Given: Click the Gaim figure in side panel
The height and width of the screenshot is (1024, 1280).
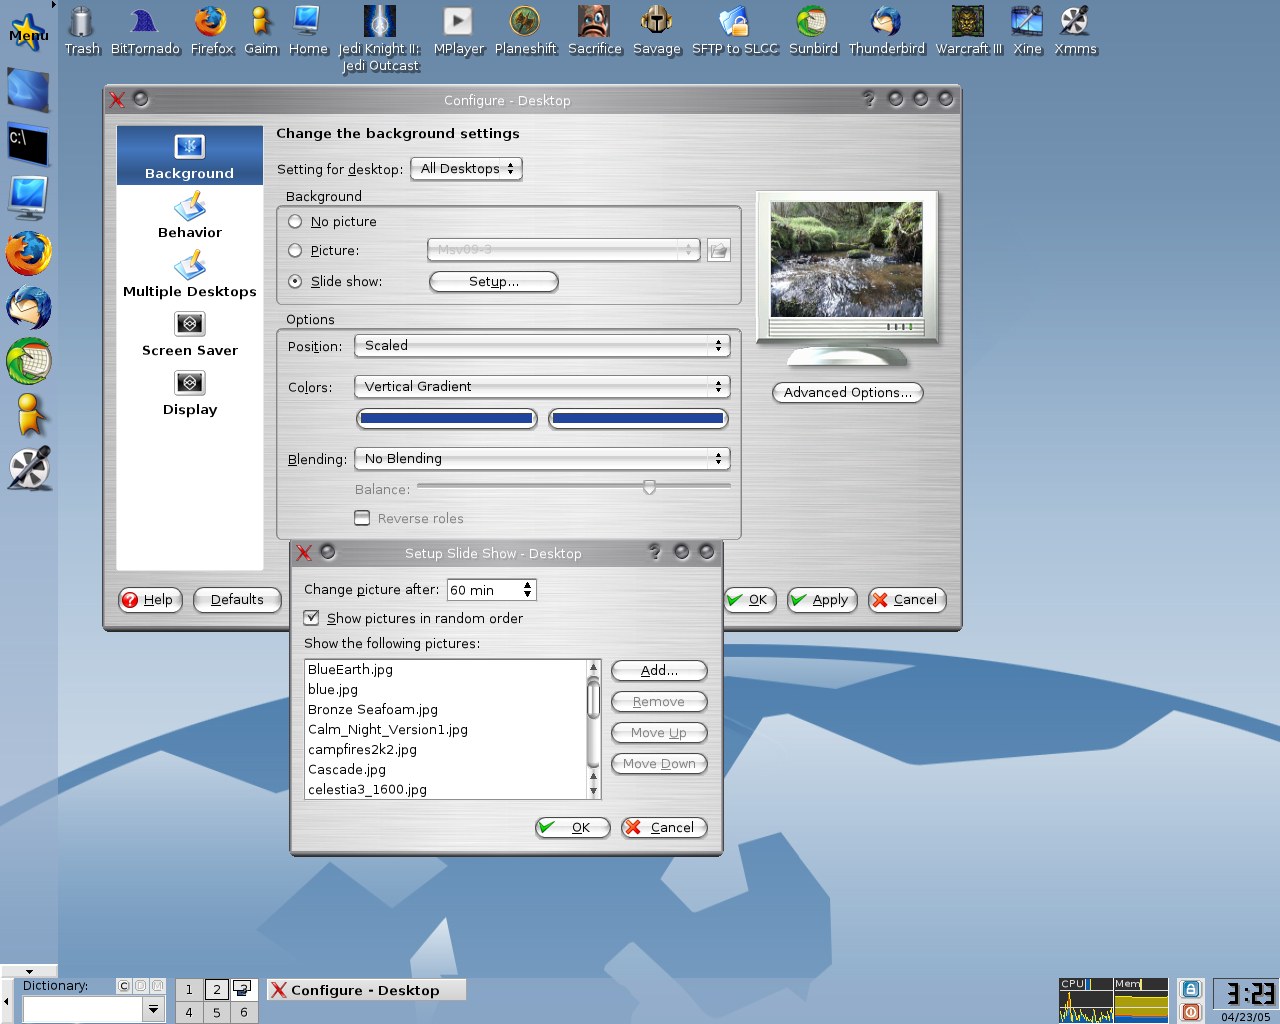Looking at the screenshot, I should [29, 414].
